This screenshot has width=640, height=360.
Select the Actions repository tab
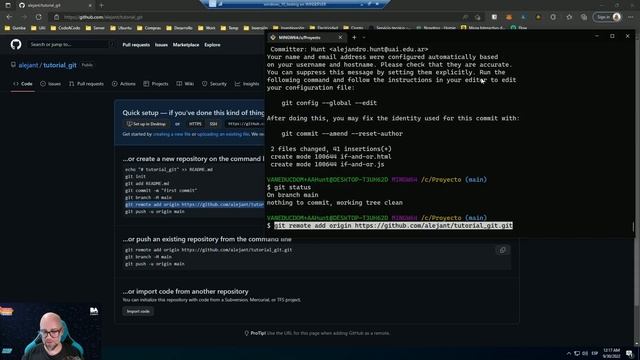tap(124, 84)
